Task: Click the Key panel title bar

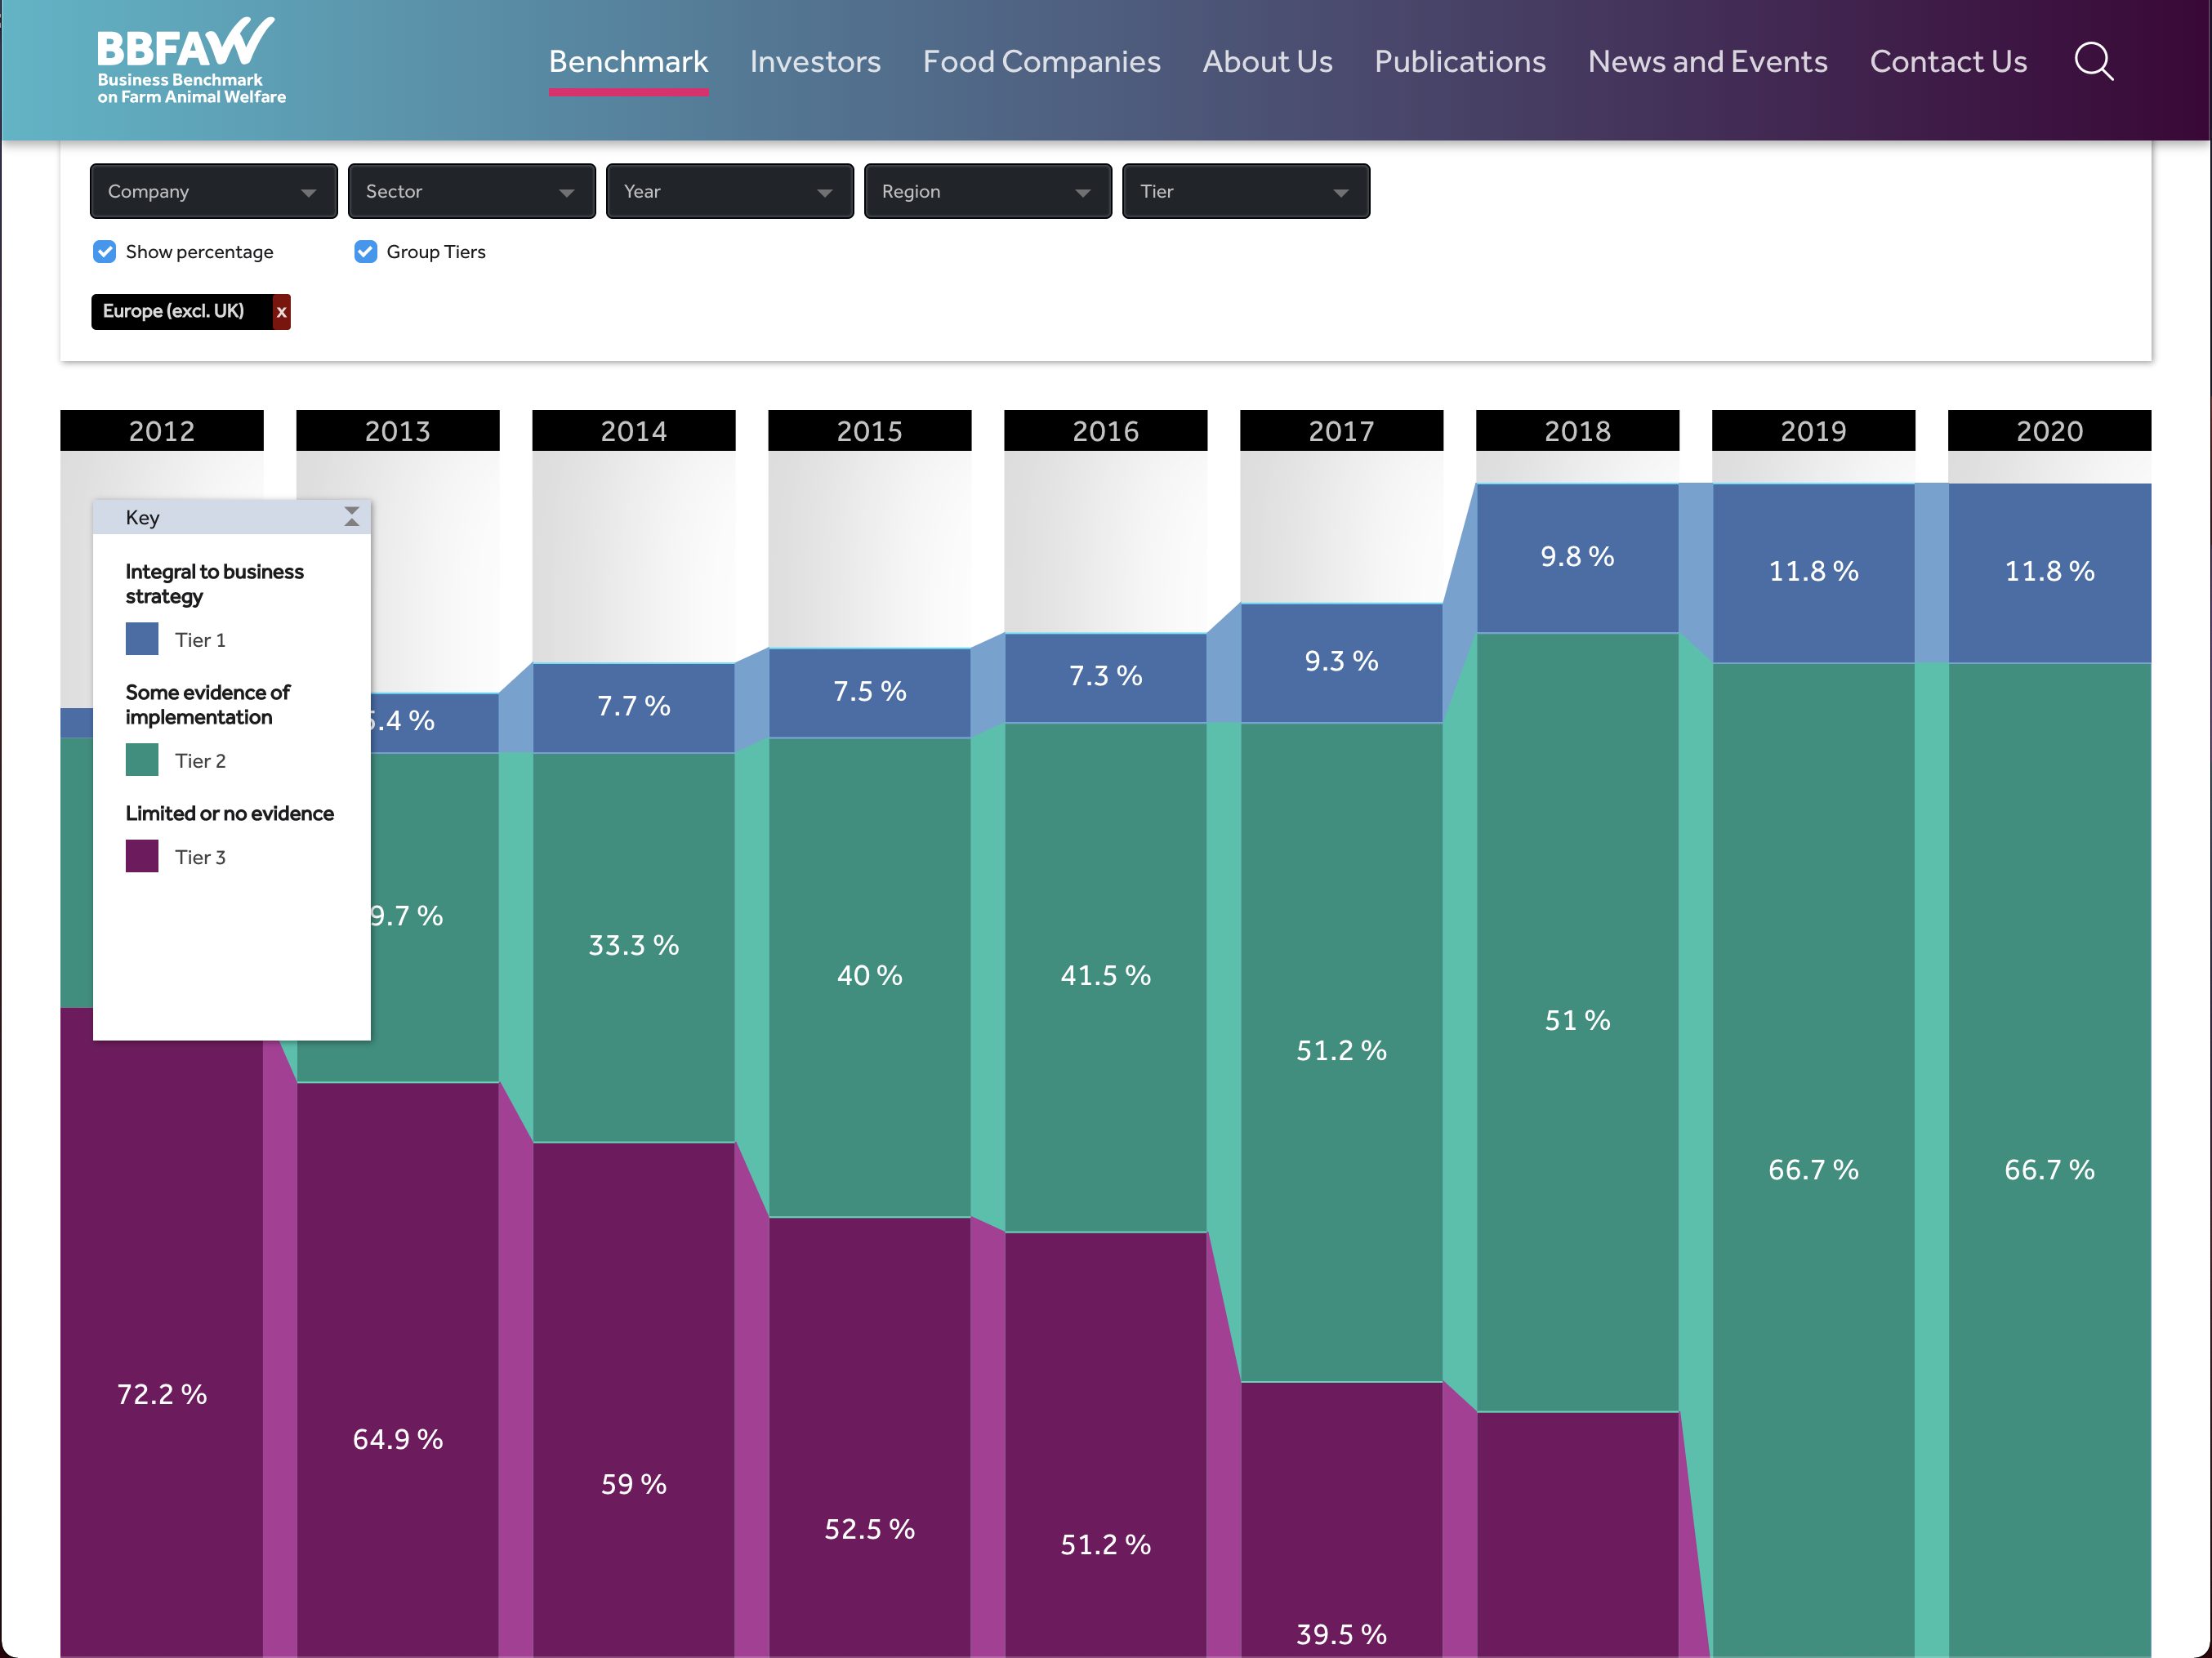Action: [231, 517]
